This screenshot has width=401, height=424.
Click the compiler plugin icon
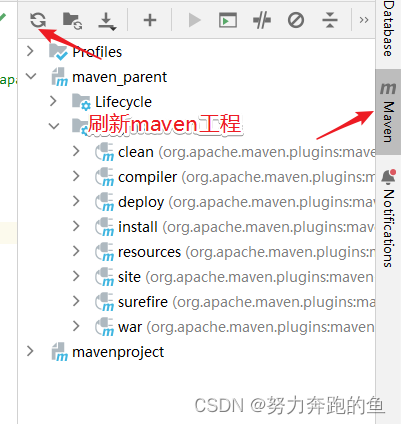[x=104, y=177]
